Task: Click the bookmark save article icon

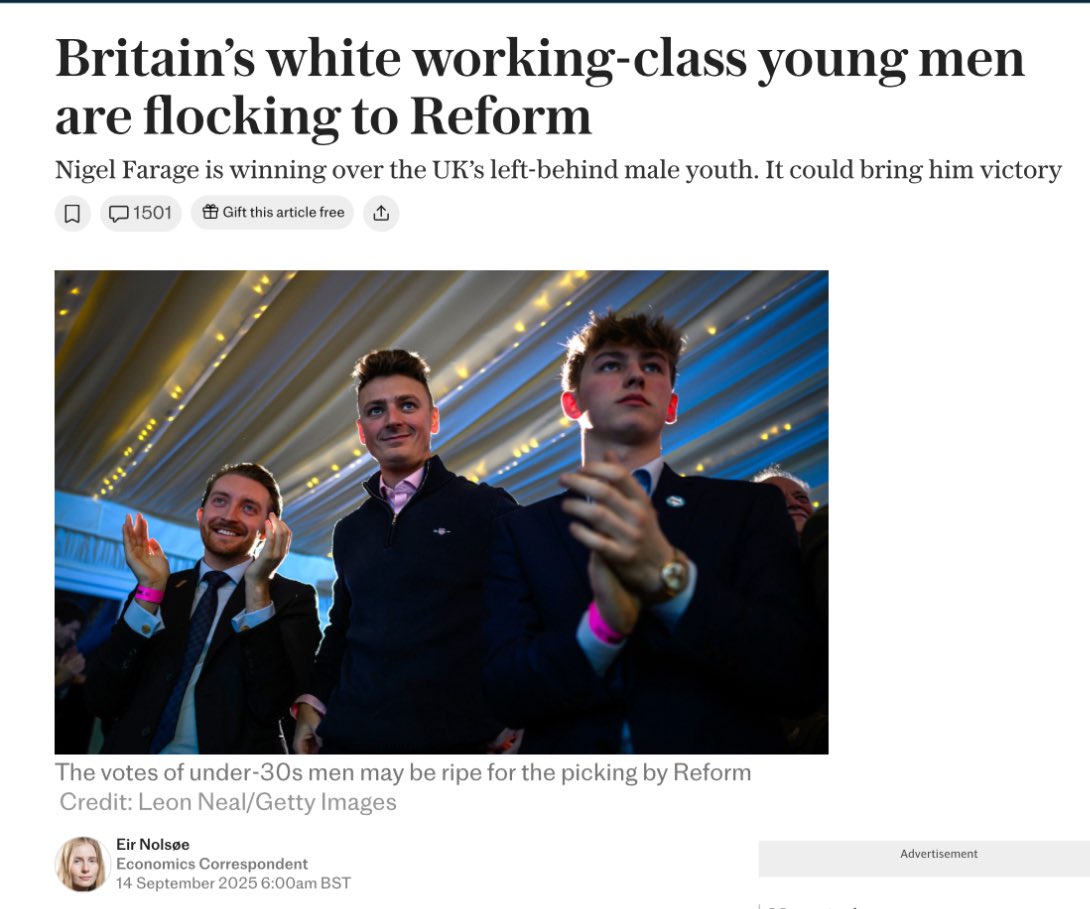Action: click(x=72, y=213)
